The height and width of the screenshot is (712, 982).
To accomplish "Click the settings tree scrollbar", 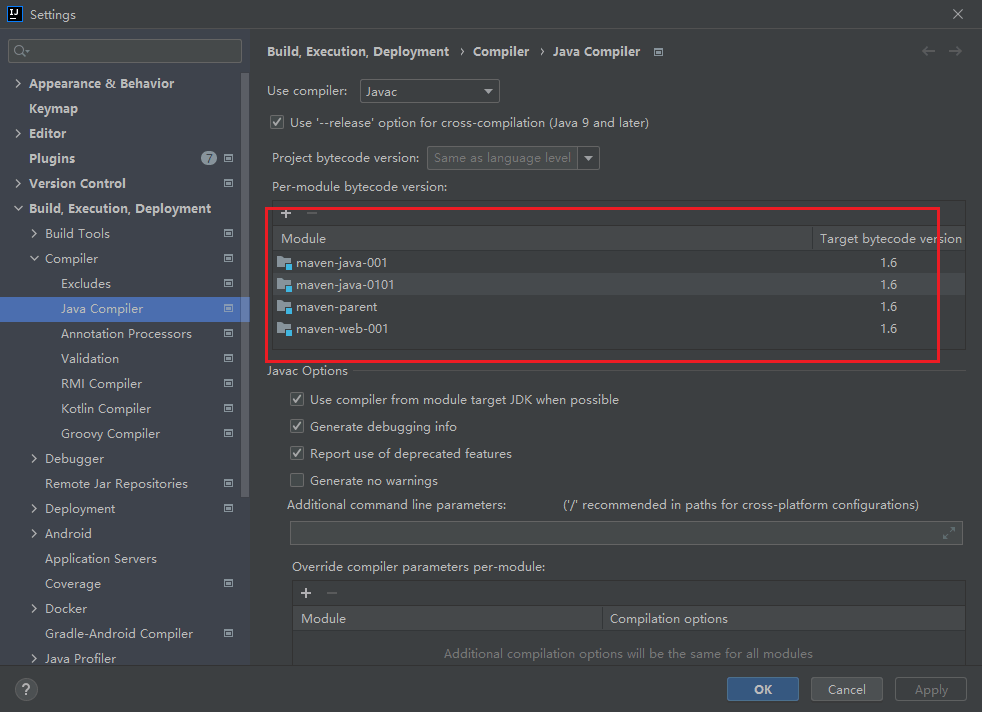I will coord(245,285).
